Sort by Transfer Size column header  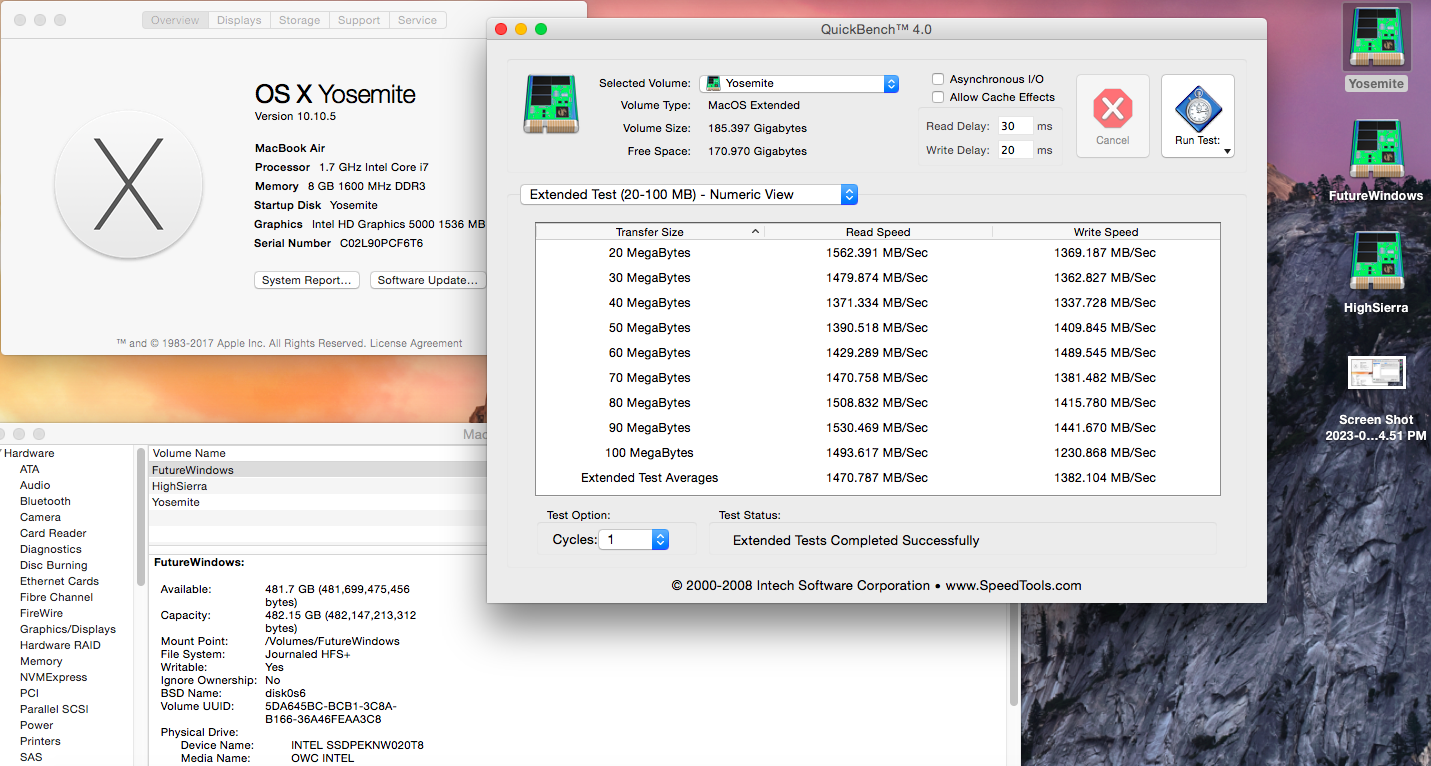(x=650, y=232)
